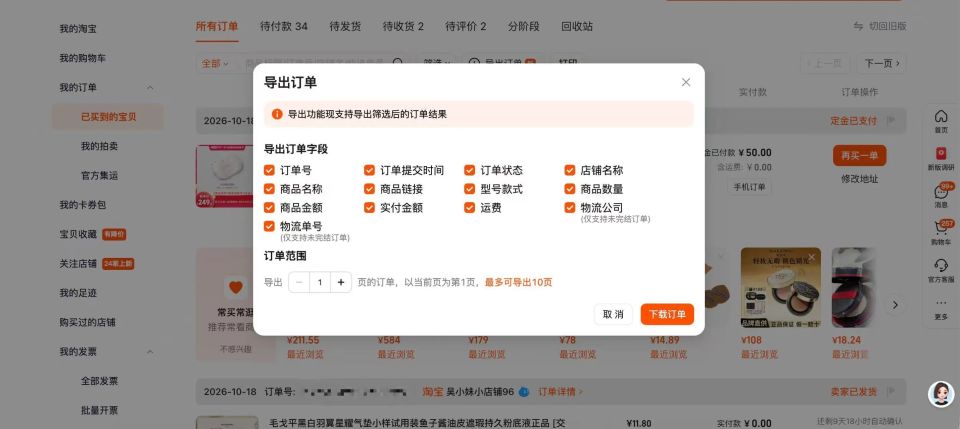The height and width of the screenshot is (429, 960).
Task: Open 我的拍卖 in the sidebar
Action: [99, 146]
